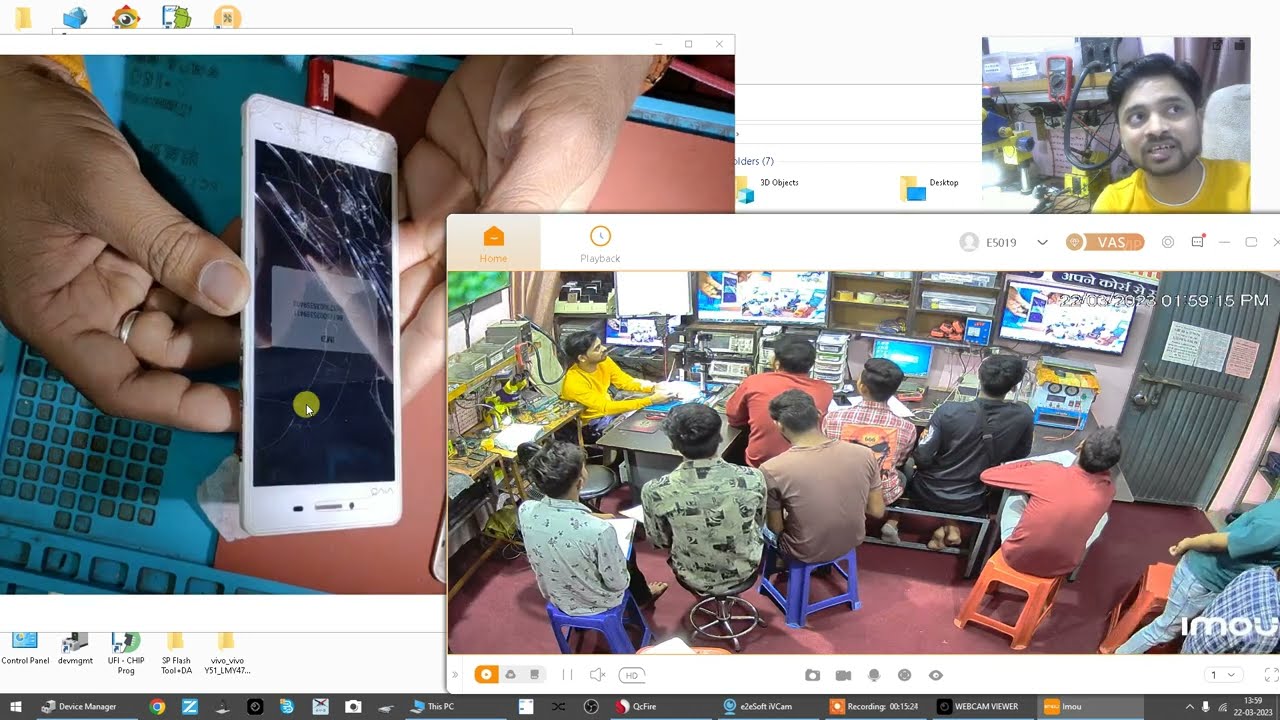Switch to the Playback tab in Imou
The height and width of the screenshot is (720, 1280).
tap(600, 244)
